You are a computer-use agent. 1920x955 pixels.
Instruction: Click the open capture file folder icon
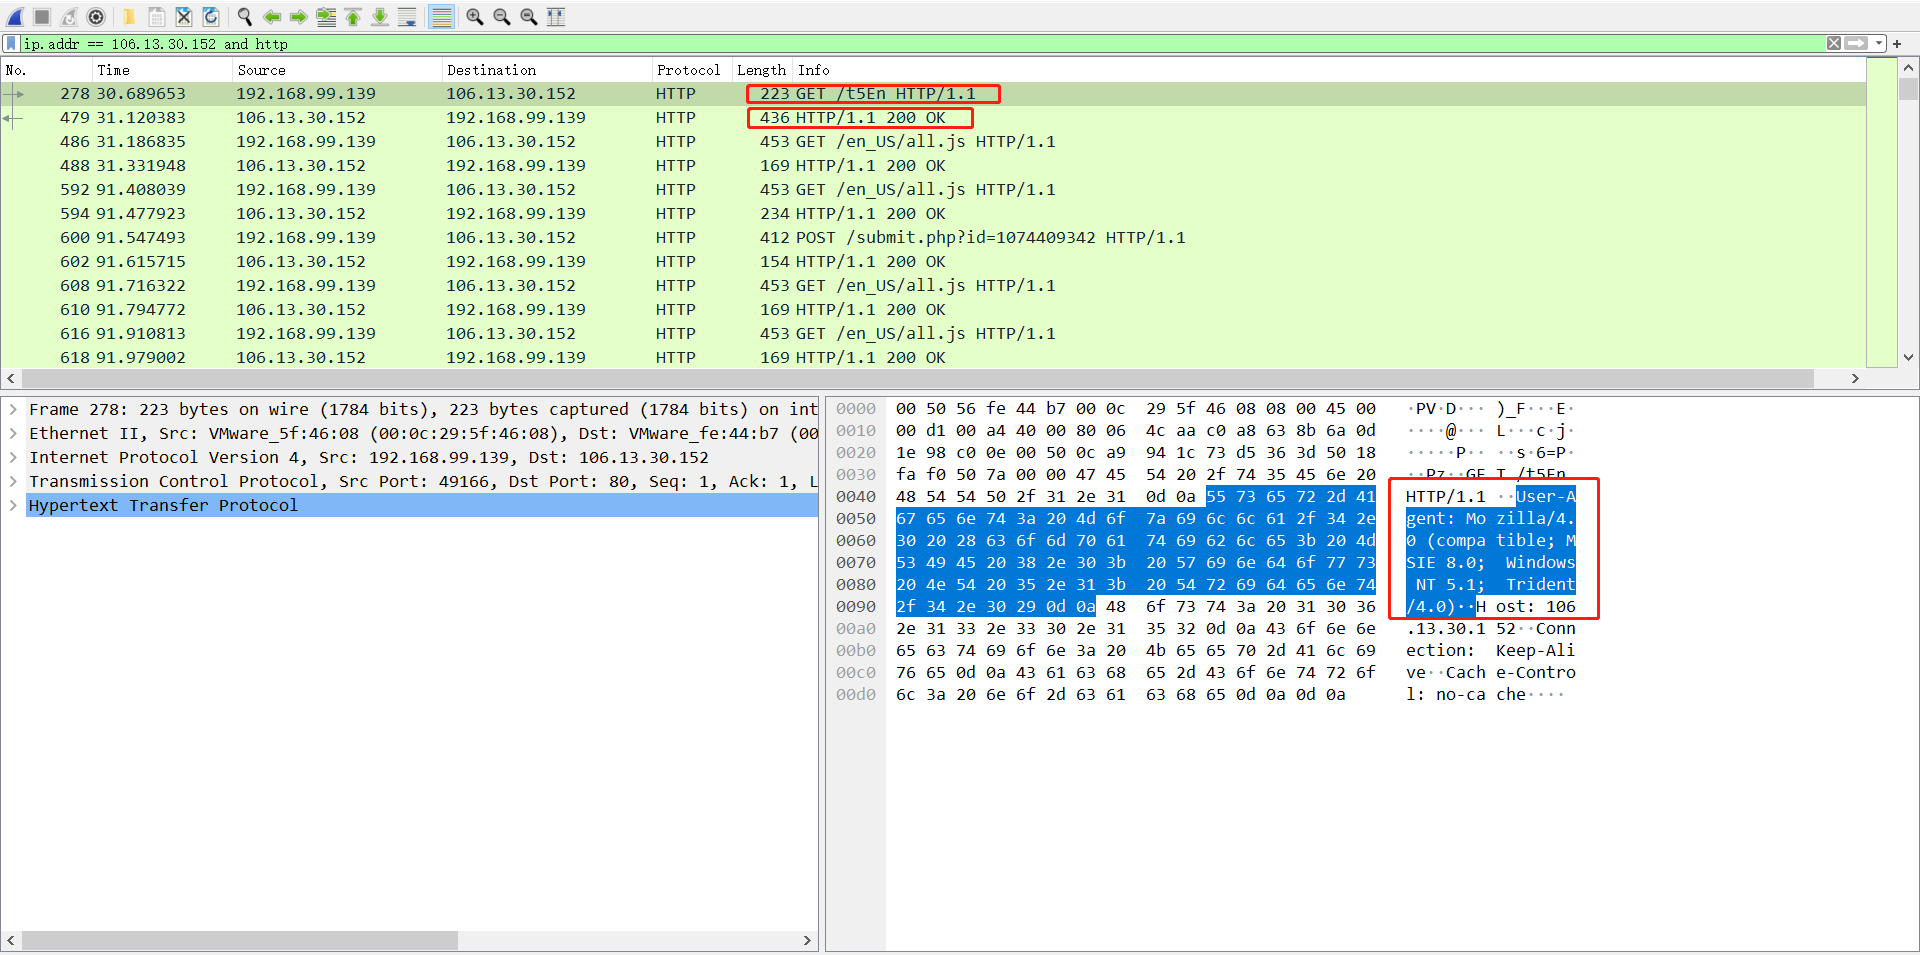(x=129, y=17)
